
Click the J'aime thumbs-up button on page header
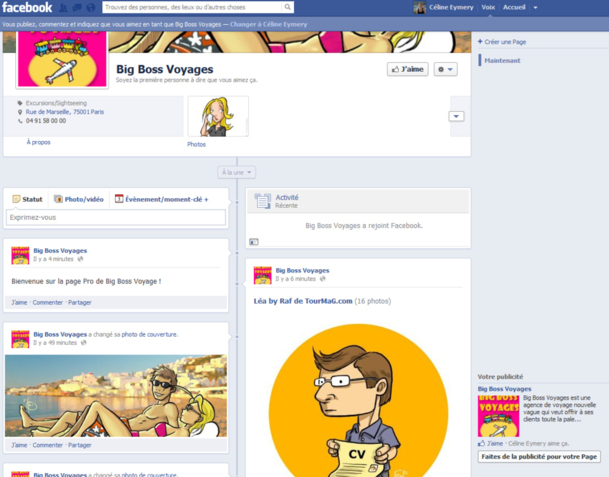[407, 69]
